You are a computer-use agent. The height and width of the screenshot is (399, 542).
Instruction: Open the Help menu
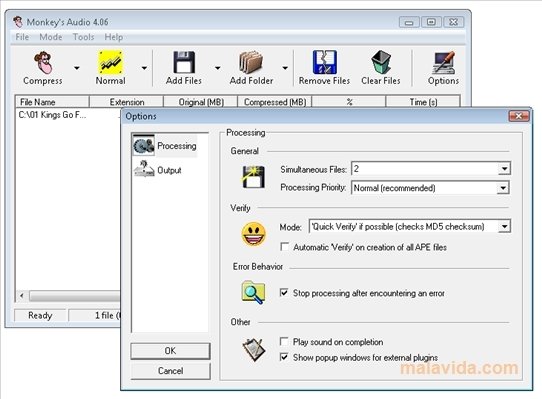pyautogui.click(x=114, y=37)
